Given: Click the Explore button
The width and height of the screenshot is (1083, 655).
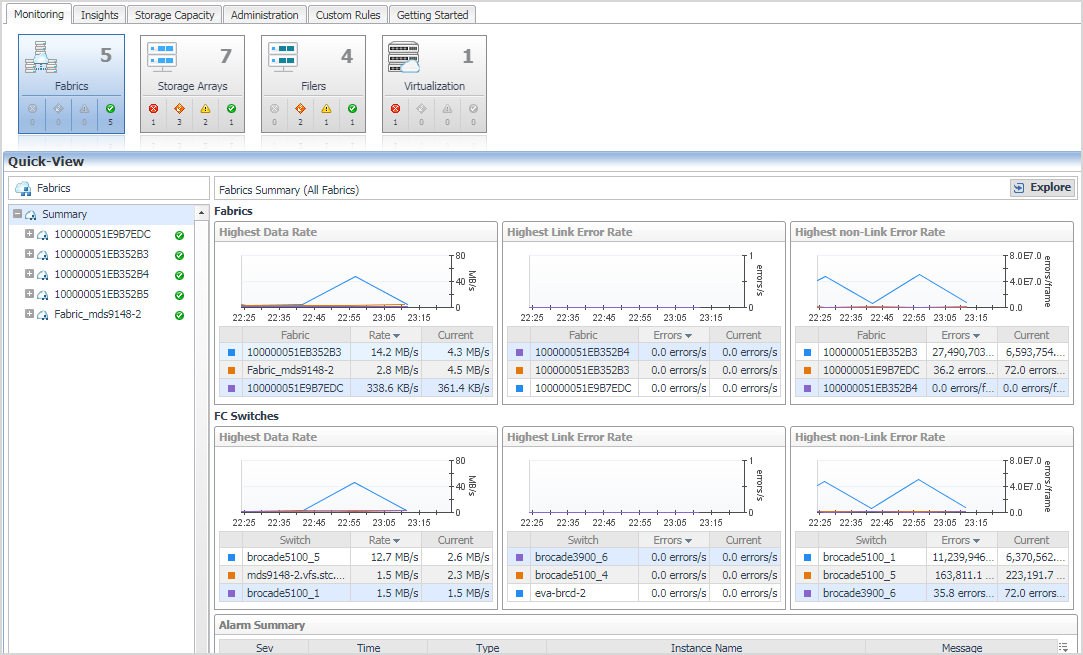Looking at the screenshot, I should click(x=1041, y=187).
